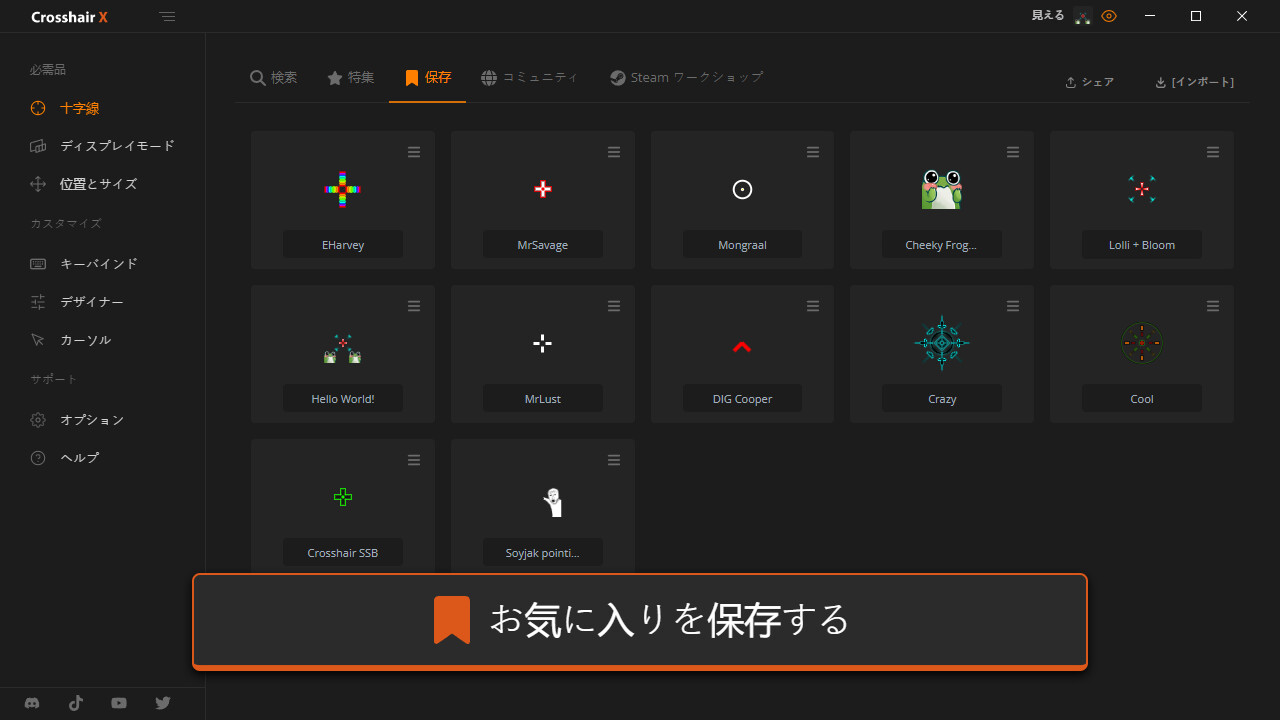Switch to the コミュニティ tab
The width and height of the screenshot is (1280, 720).
(529, 78)
